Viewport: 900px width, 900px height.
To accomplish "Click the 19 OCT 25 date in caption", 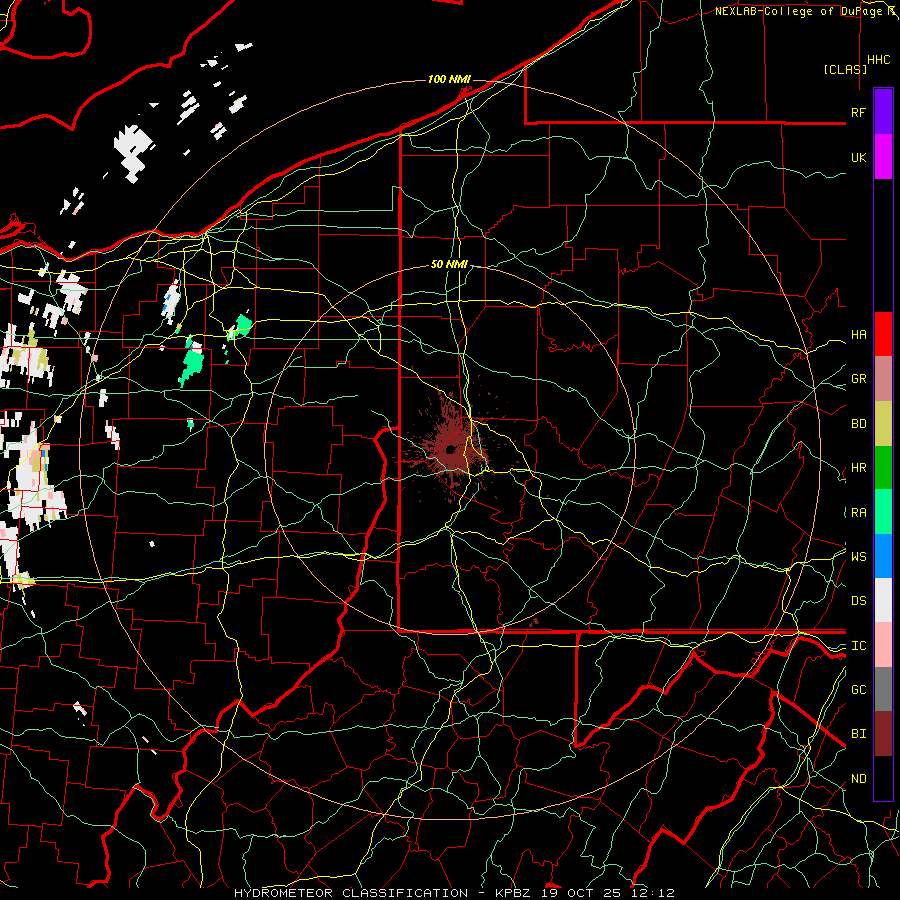I will pyautogui.click(x=582, y=893).
